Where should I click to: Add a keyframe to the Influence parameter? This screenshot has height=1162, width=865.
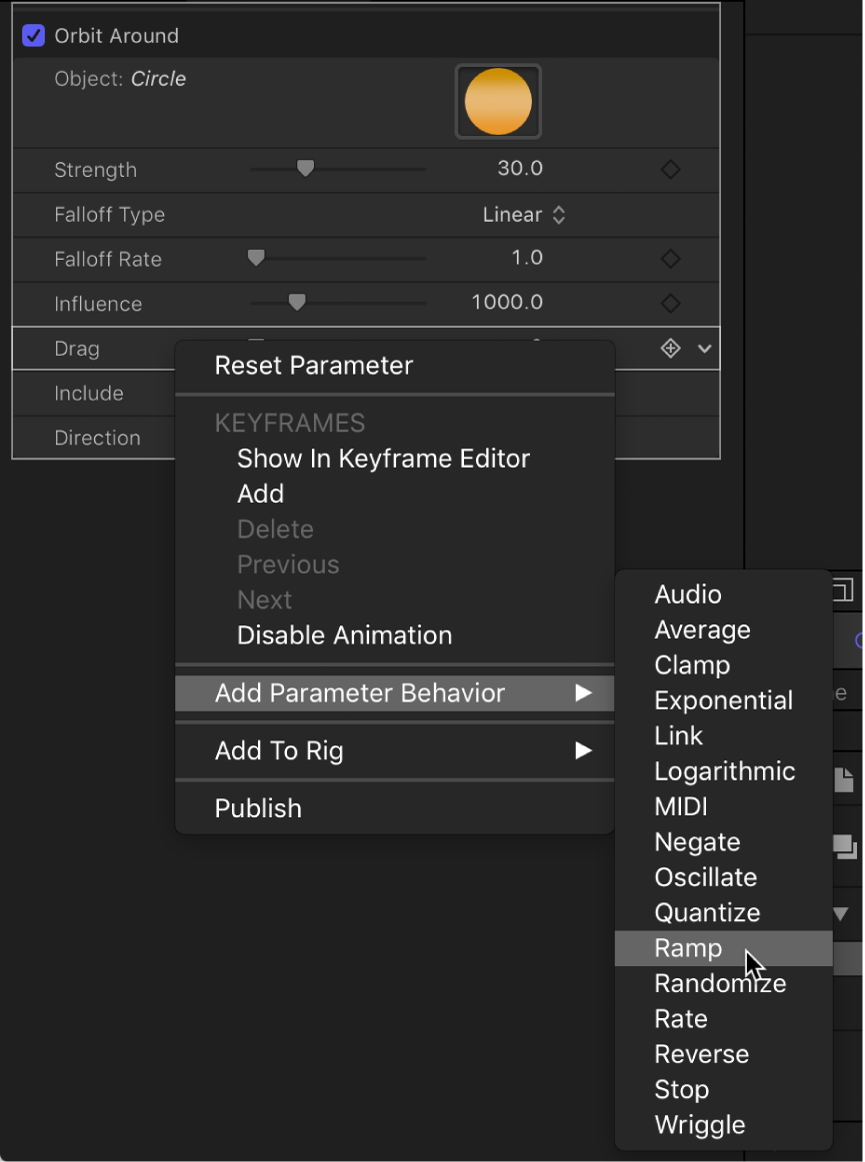(671, 304)
